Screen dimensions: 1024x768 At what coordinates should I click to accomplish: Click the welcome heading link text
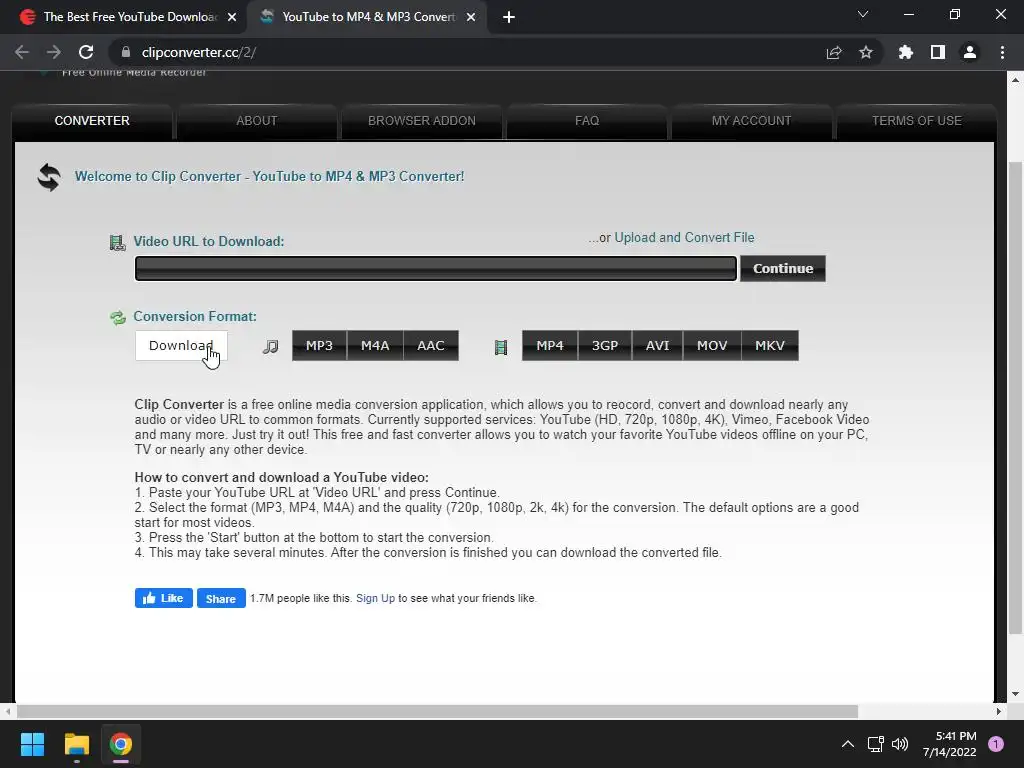[x=269, y=176]
